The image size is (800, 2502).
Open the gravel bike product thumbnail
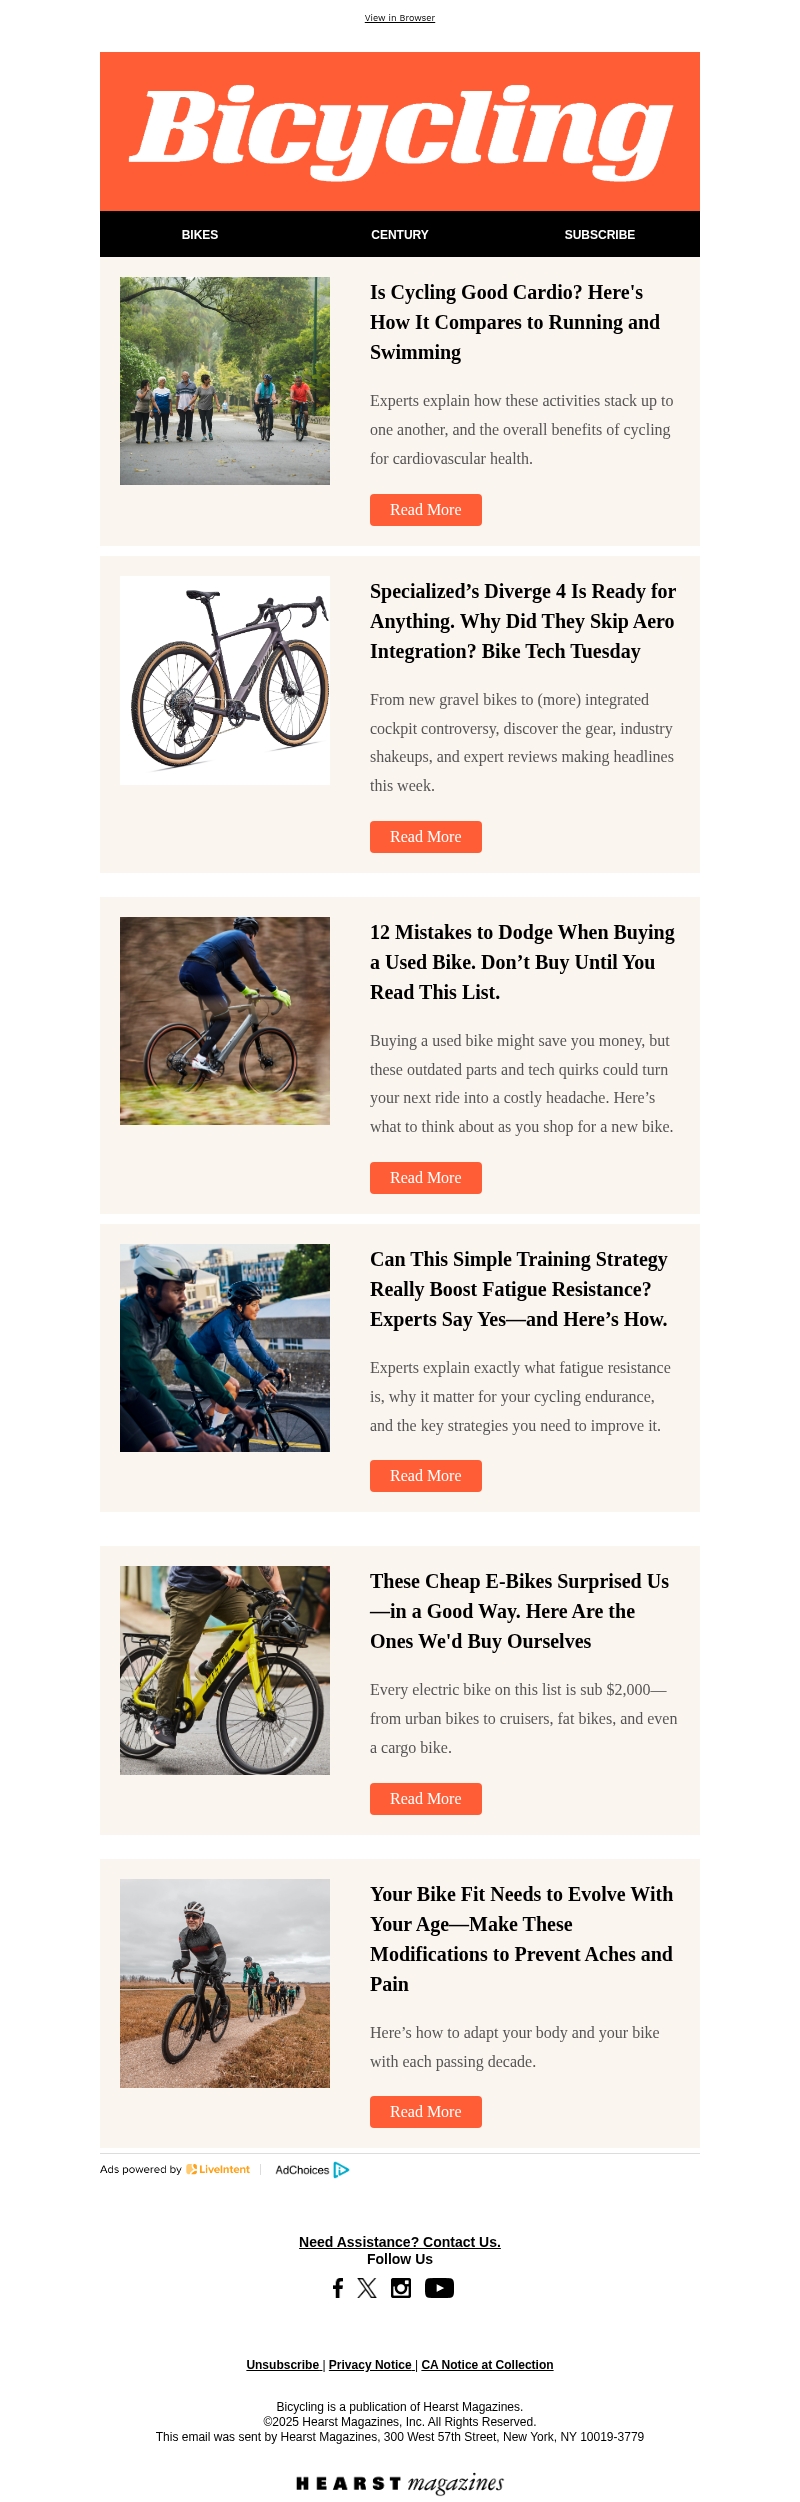click(x=225, y=680)
